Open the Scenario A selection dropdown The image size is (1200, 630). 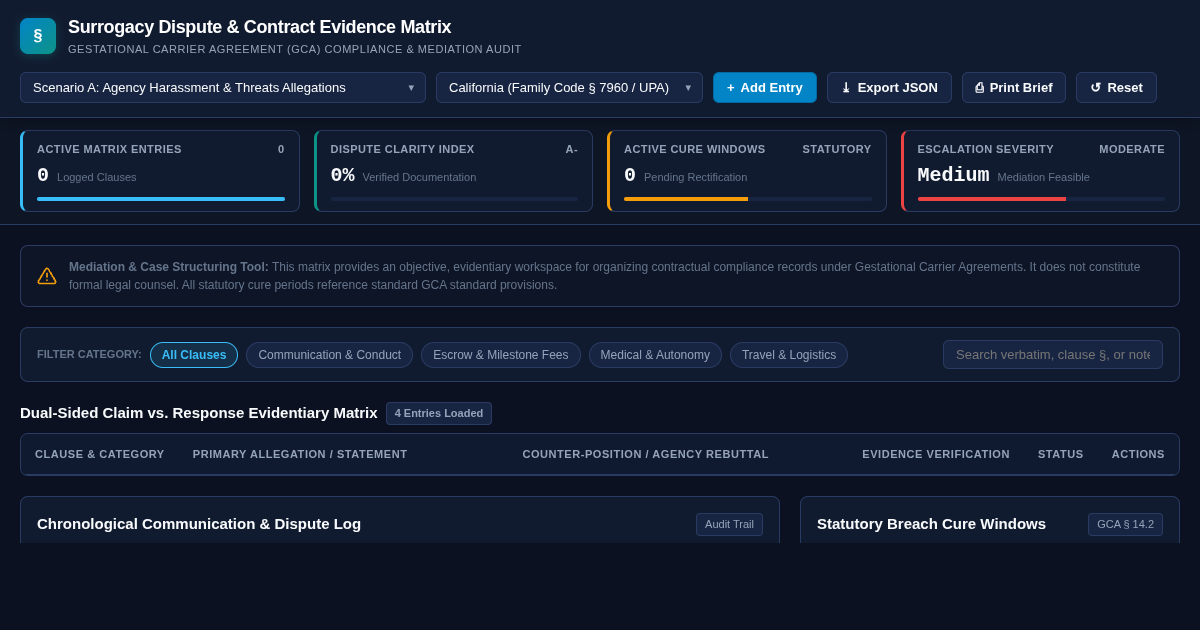223,88
